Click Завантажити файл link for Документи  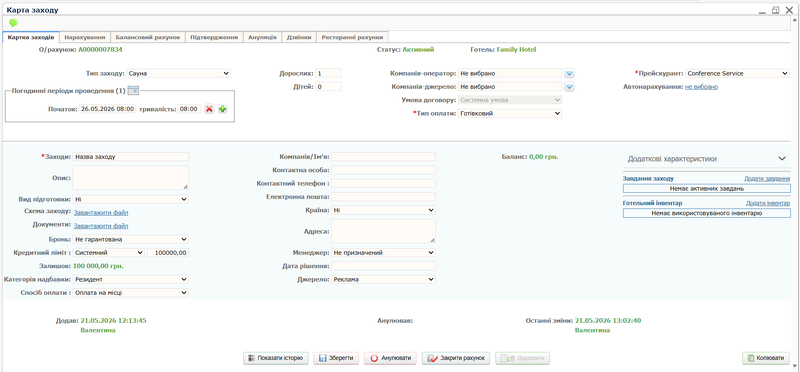[x=101, y=226]
